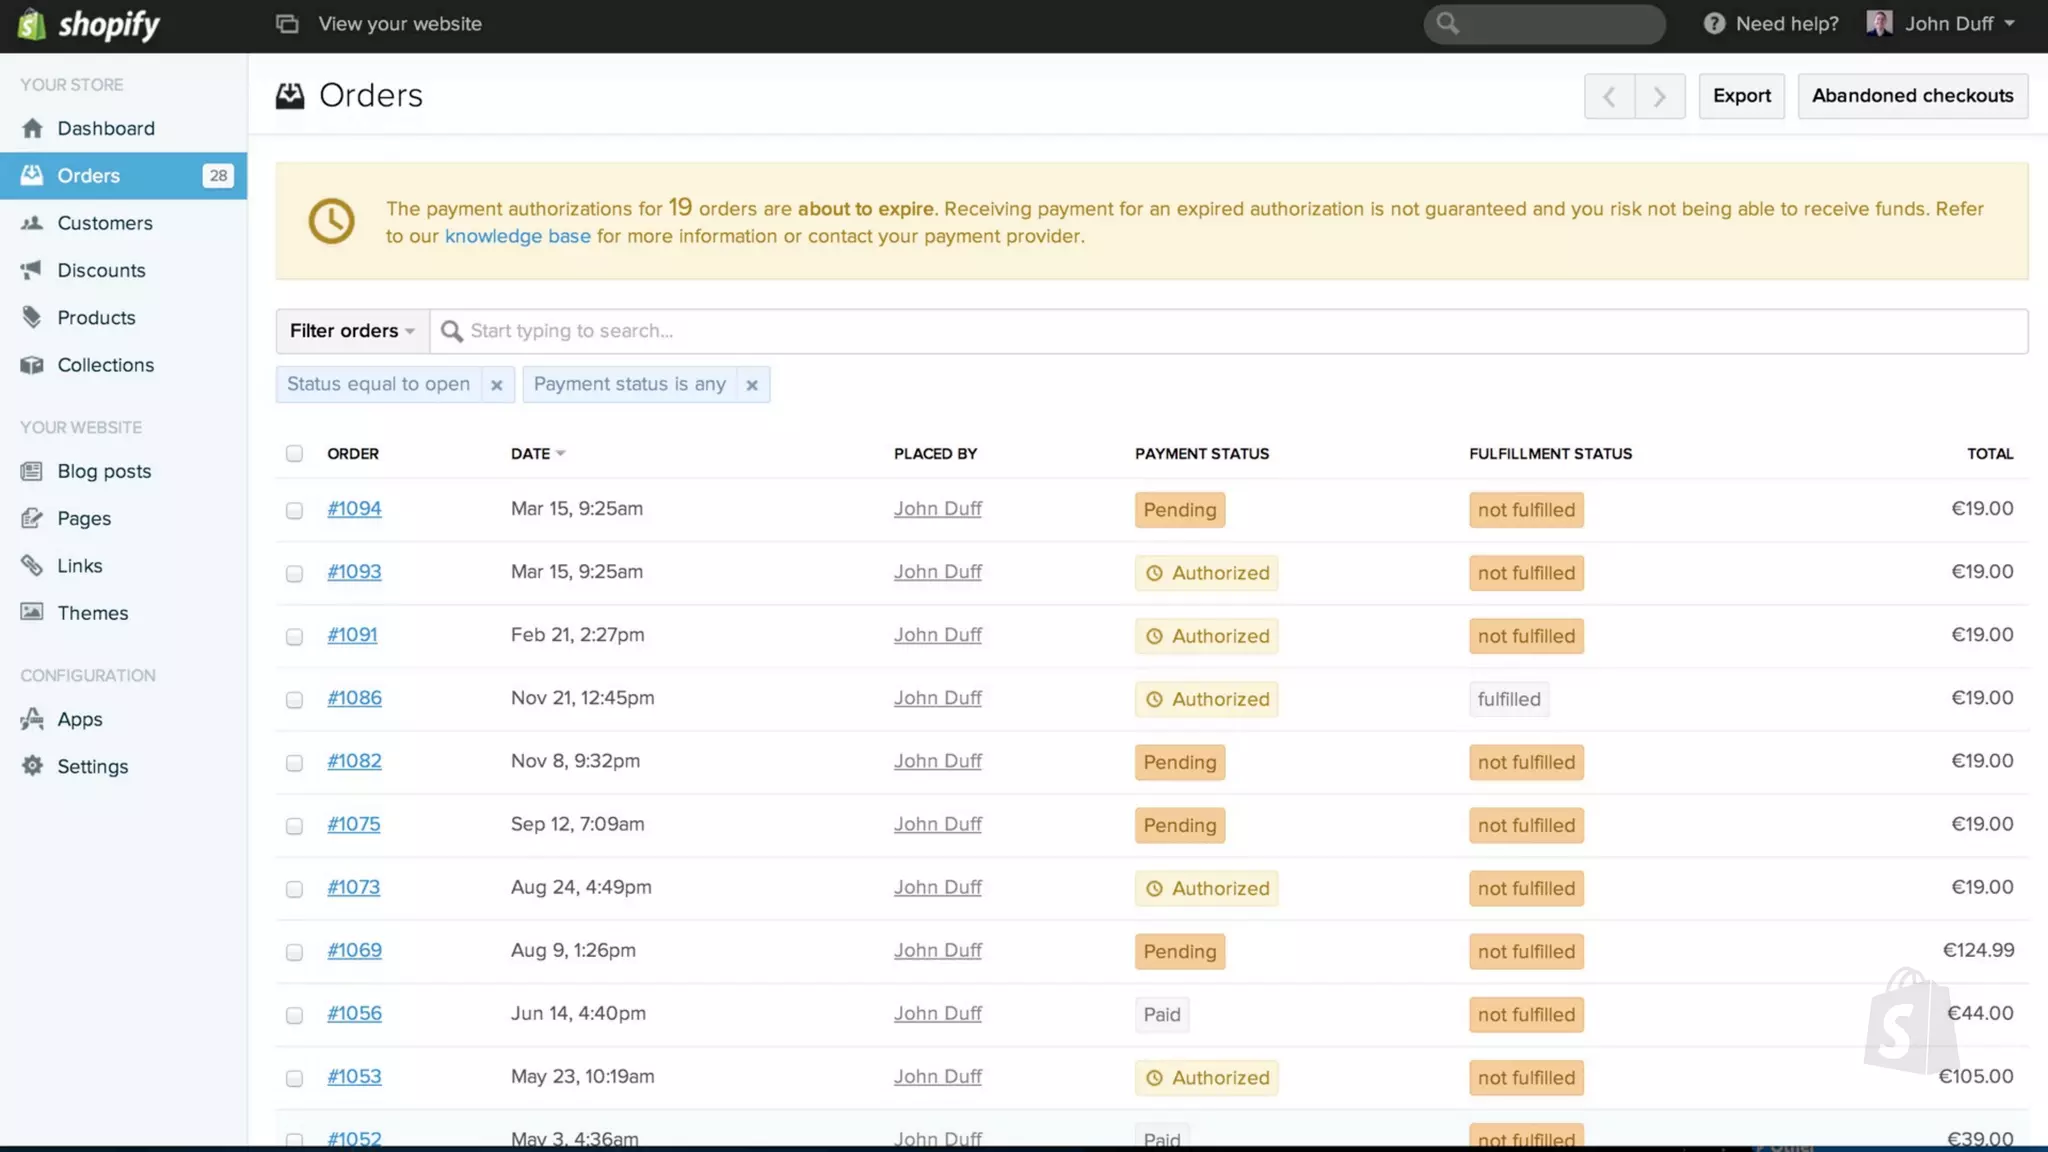Click the Products tag icon
2048x1152 pixels.
tap(32, 317)
